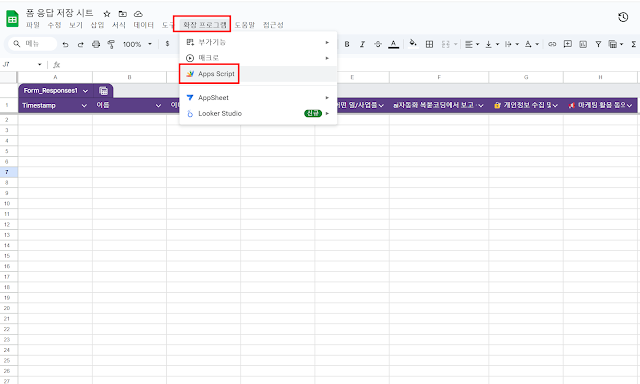Image resolution: width=640 pixels, height=384 pixels.
Task: Click the create filter funnel icon
Action: (598, 44)
